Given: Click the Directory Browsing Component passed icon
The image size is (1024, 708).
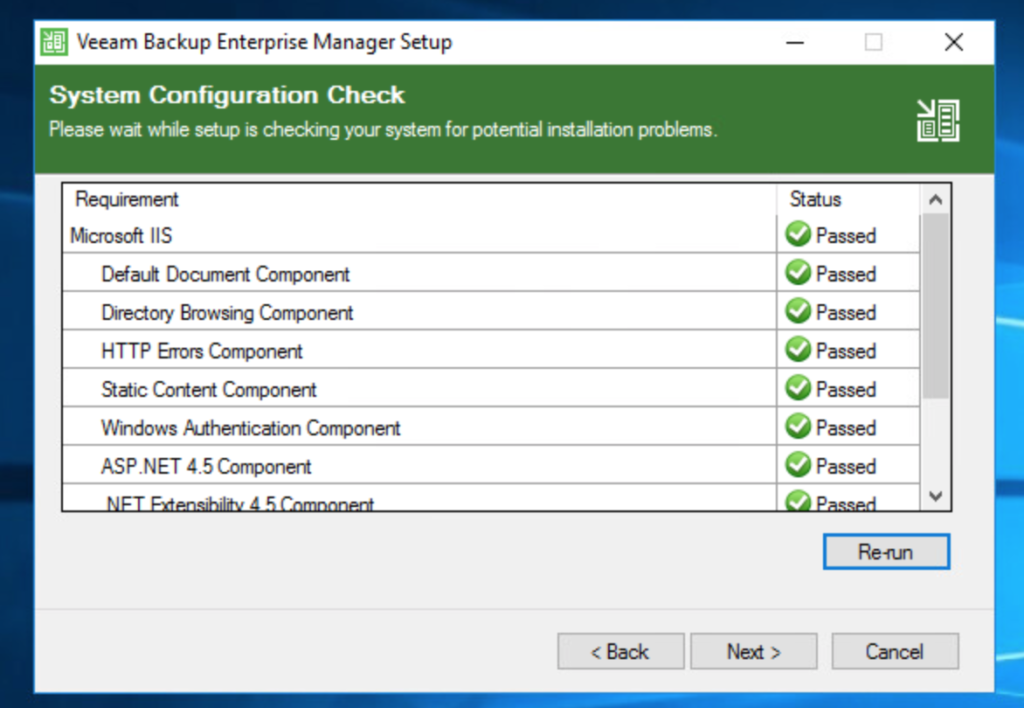Looking at the screenshot, I should [x=798, y=311].
